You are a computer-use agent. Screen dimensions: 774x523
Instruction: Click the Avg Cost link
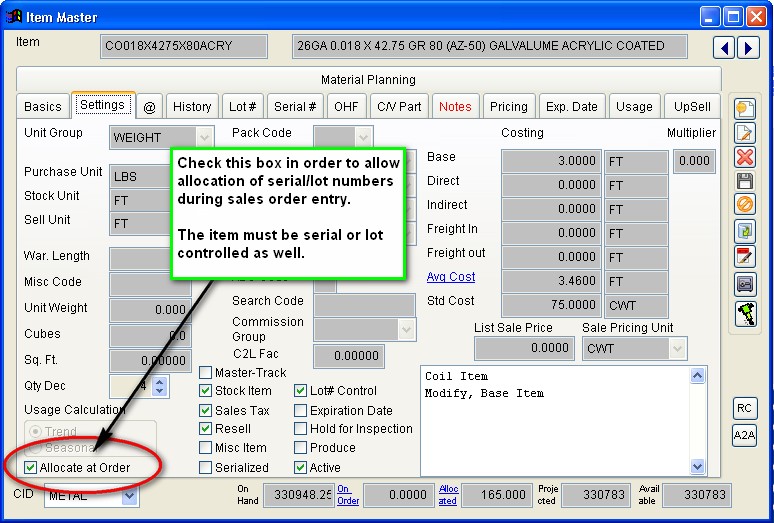pos(451,277)
